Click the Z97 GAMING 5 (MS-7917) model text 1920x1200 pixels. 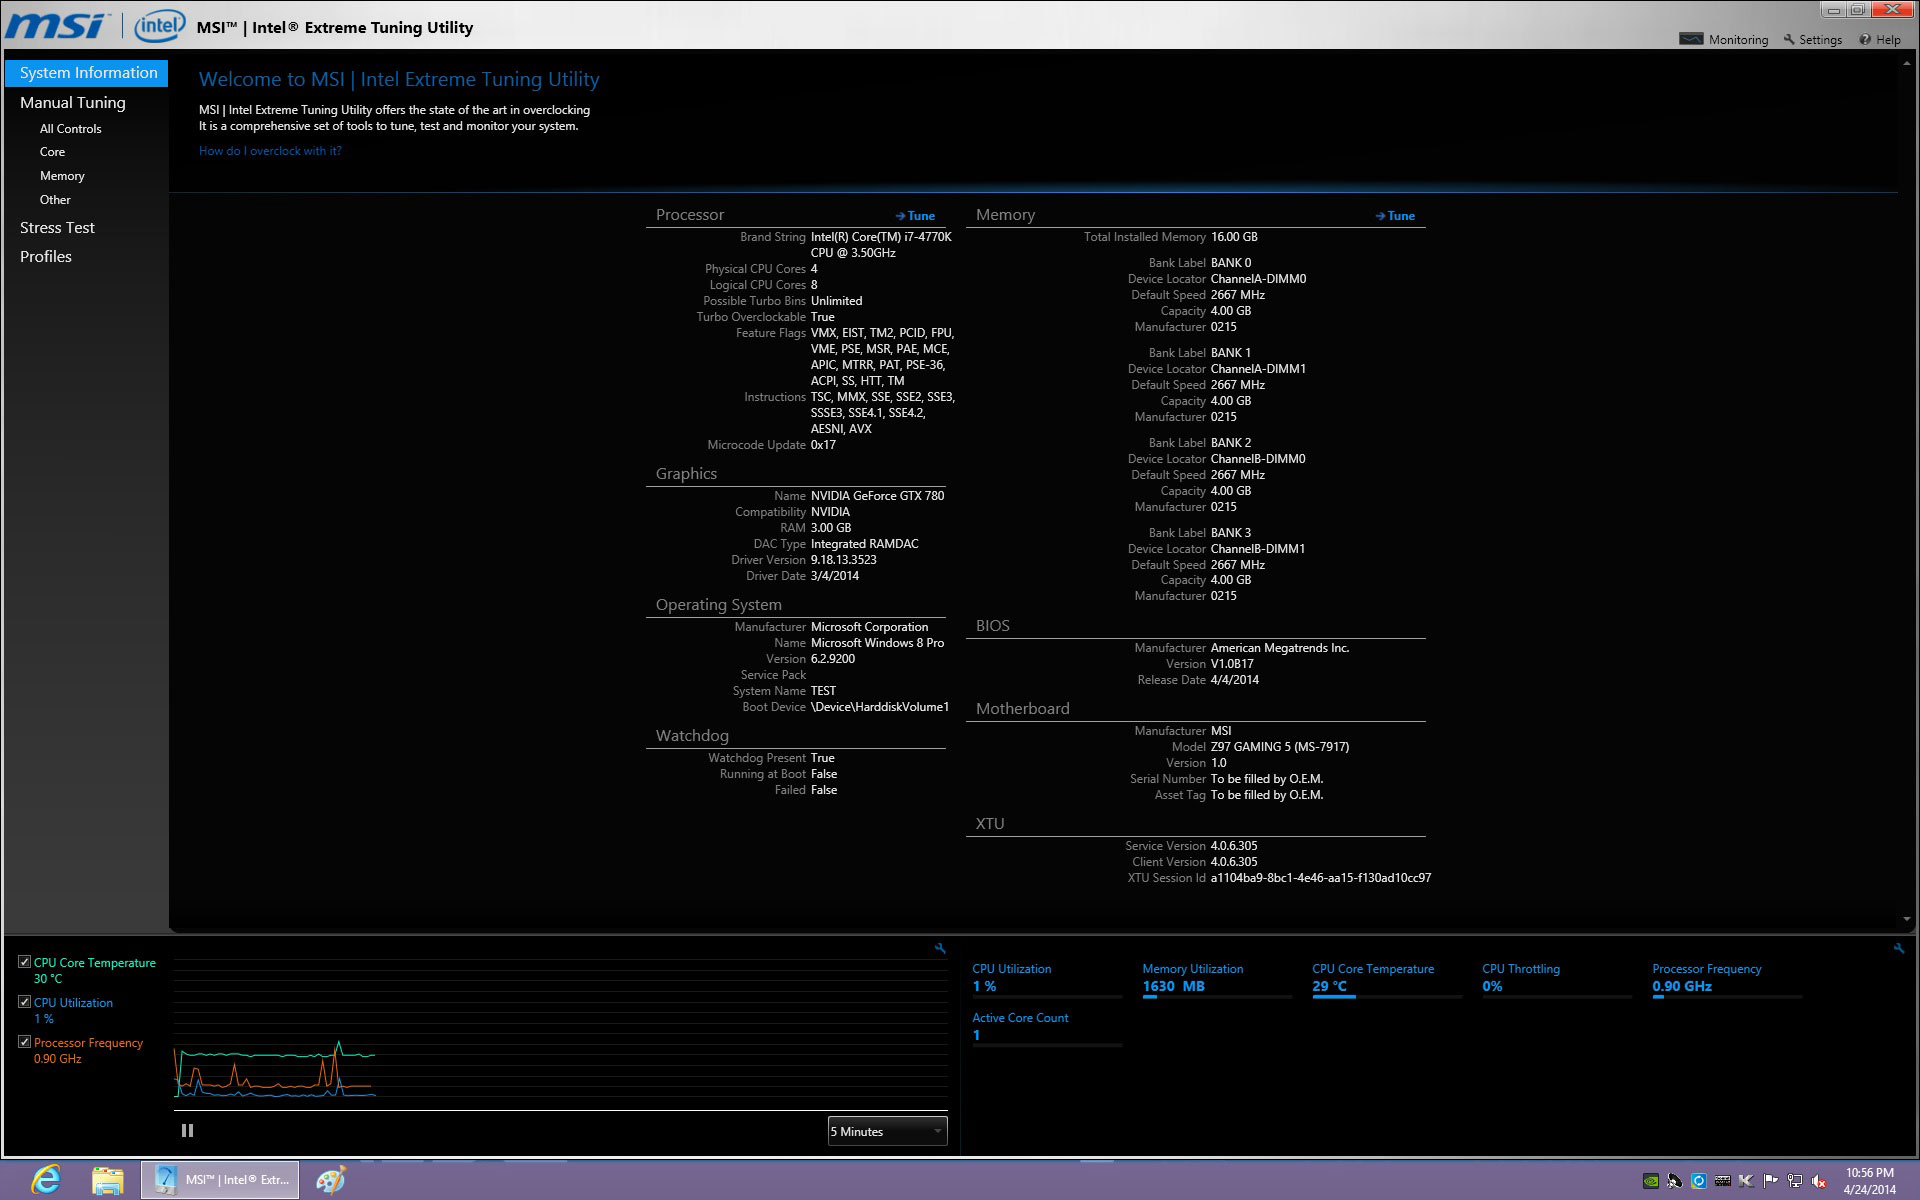(1280, 747)
